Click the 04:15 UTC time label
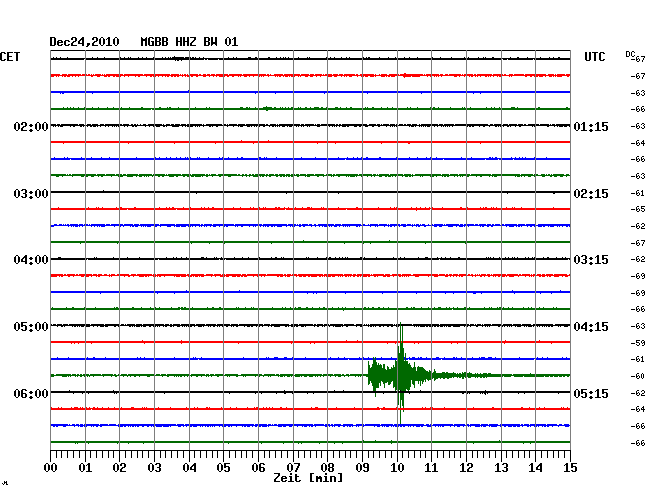Image resolution: width=650 pixels, height=494 pixels. (591, 327)
